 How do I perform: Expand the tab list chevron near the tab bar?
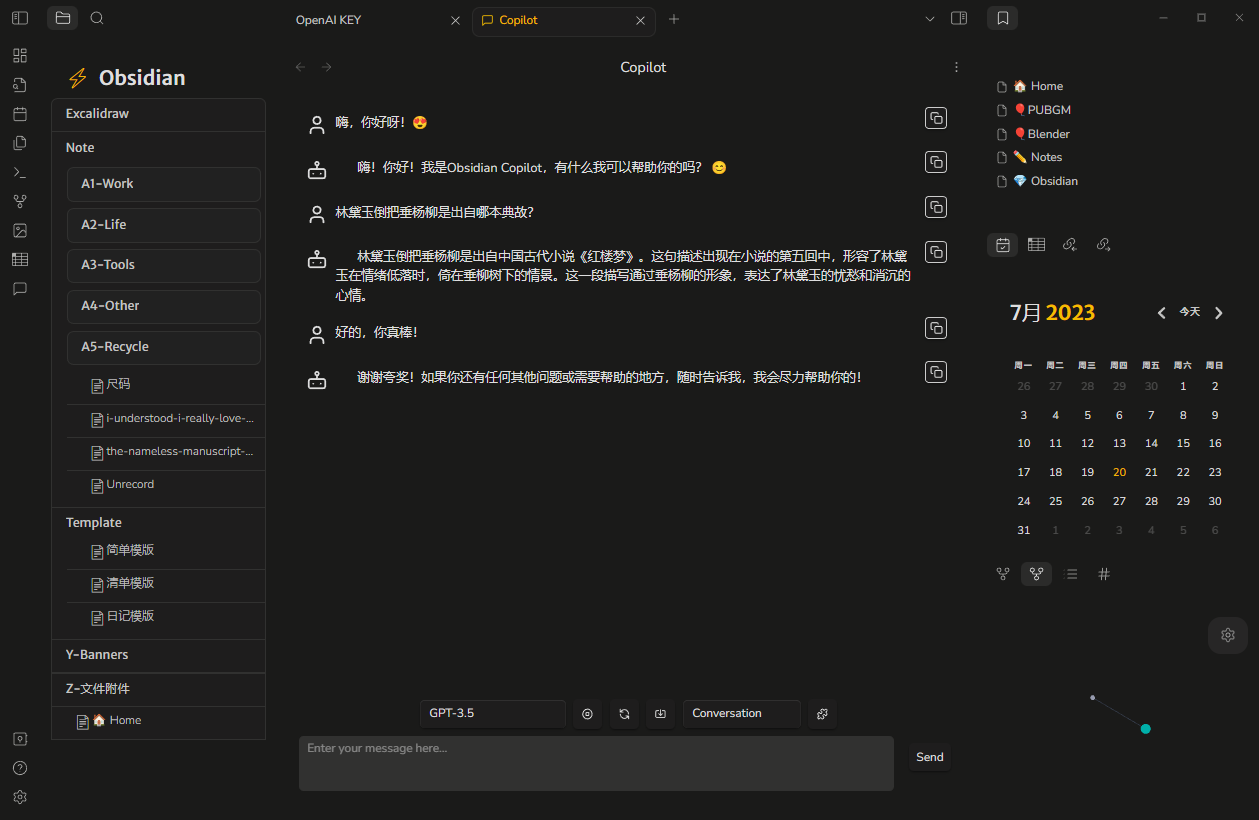tap(930, 18)
